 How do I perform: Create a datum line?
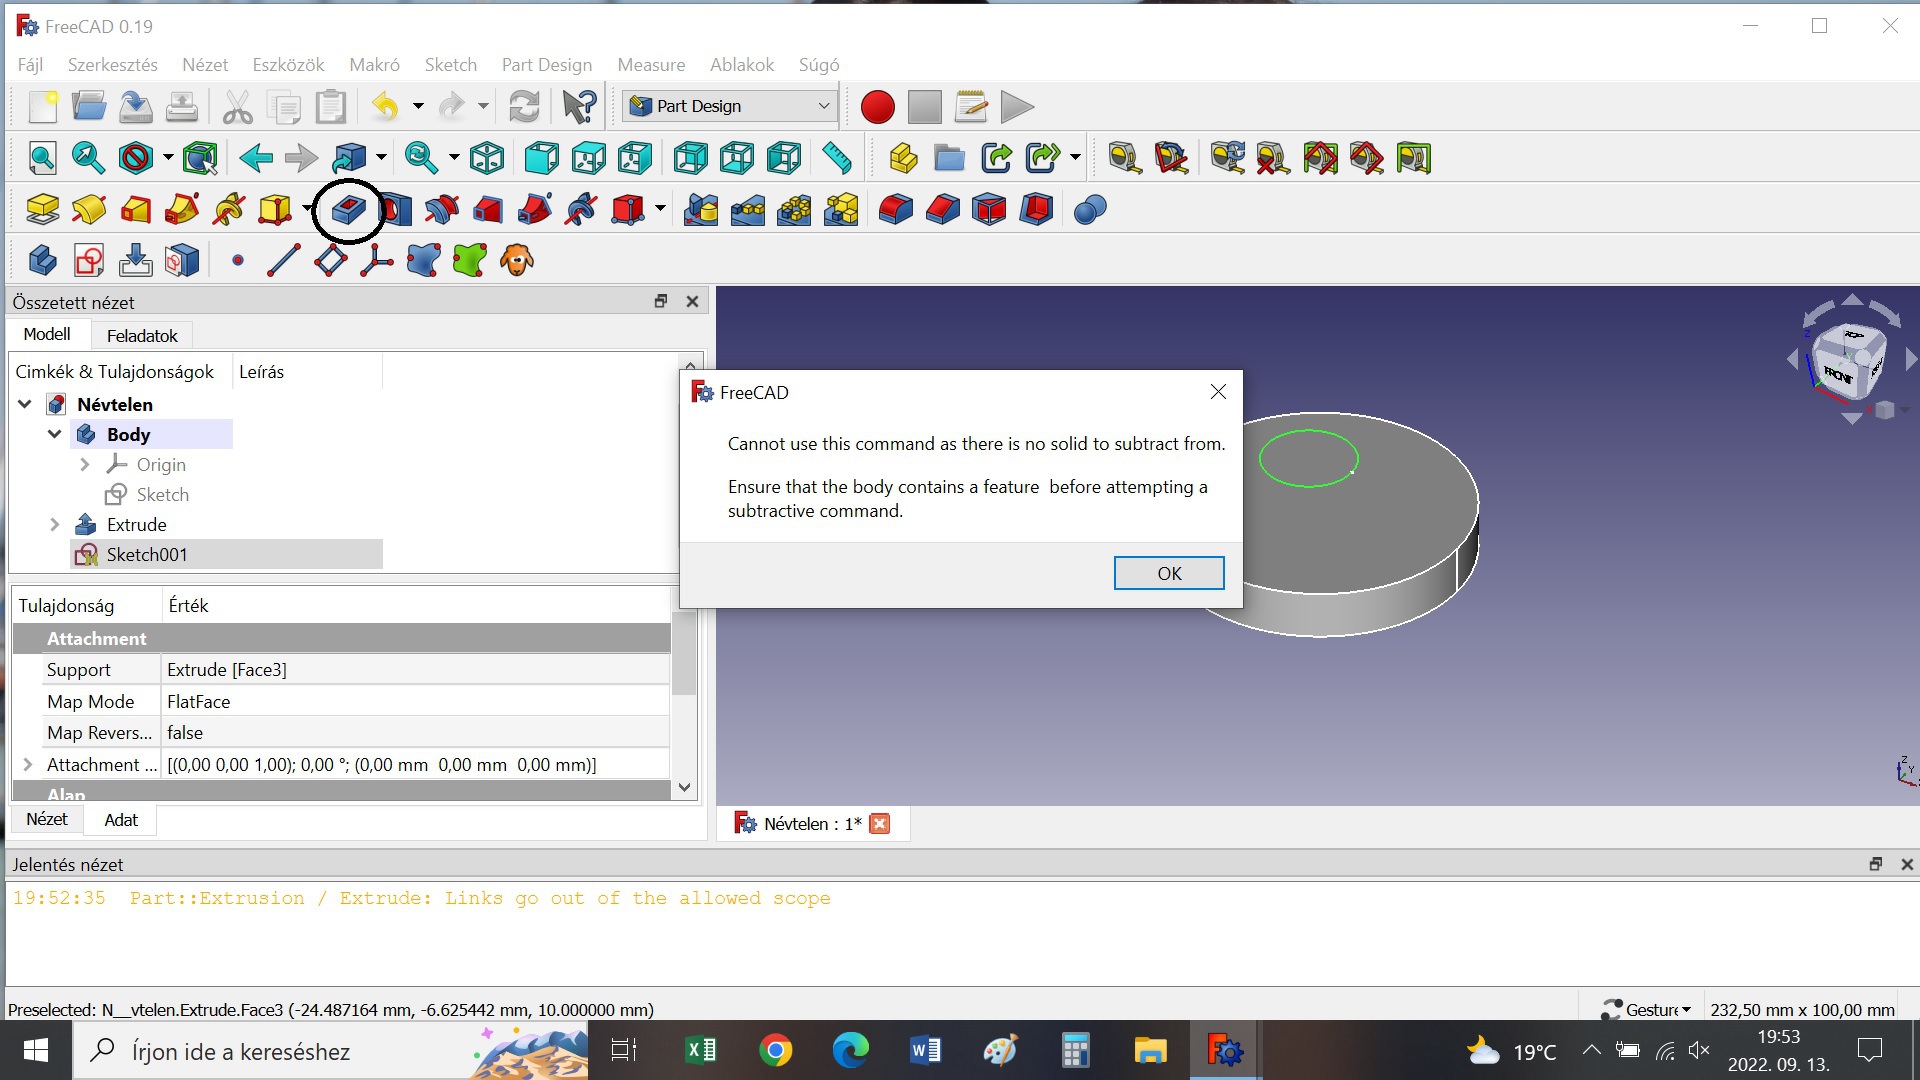click(x=283, y=260)
